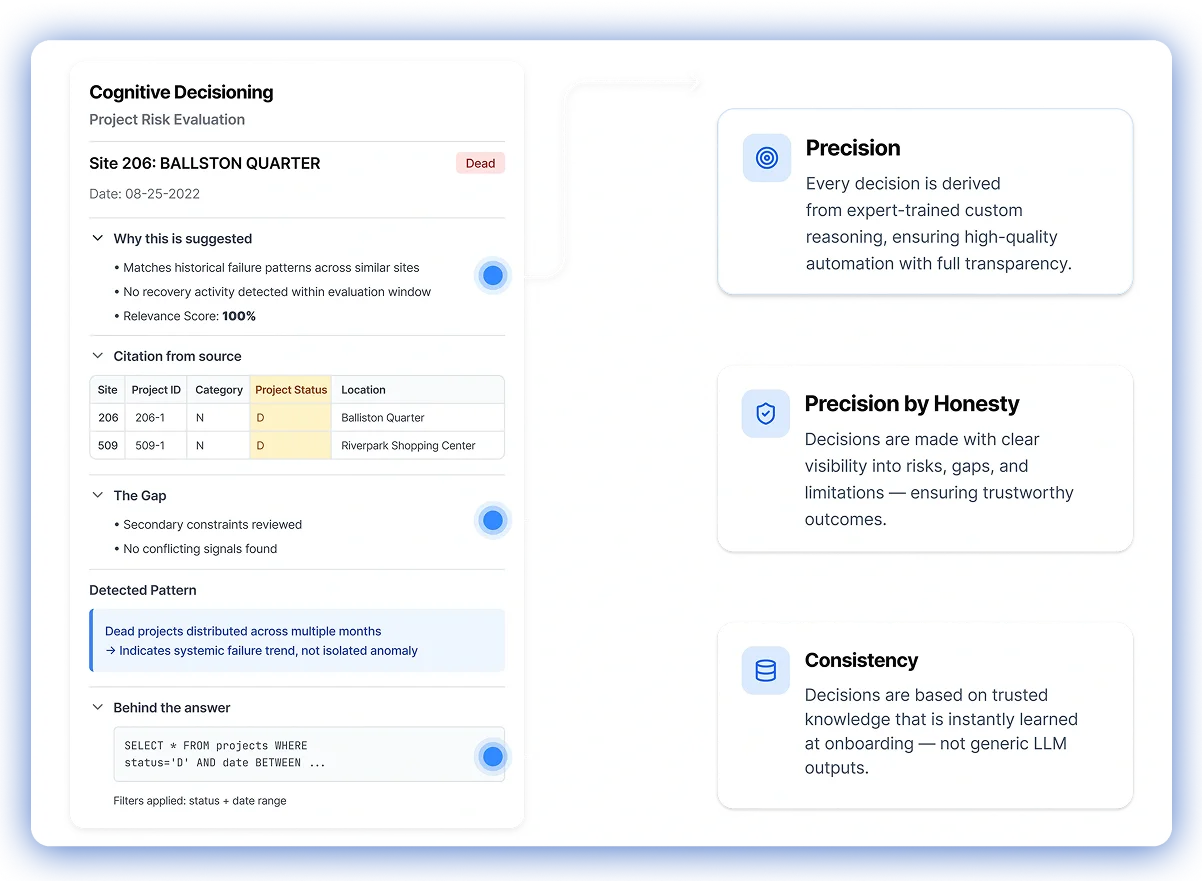Click the Consistency card heading

[x=861, y=660]
